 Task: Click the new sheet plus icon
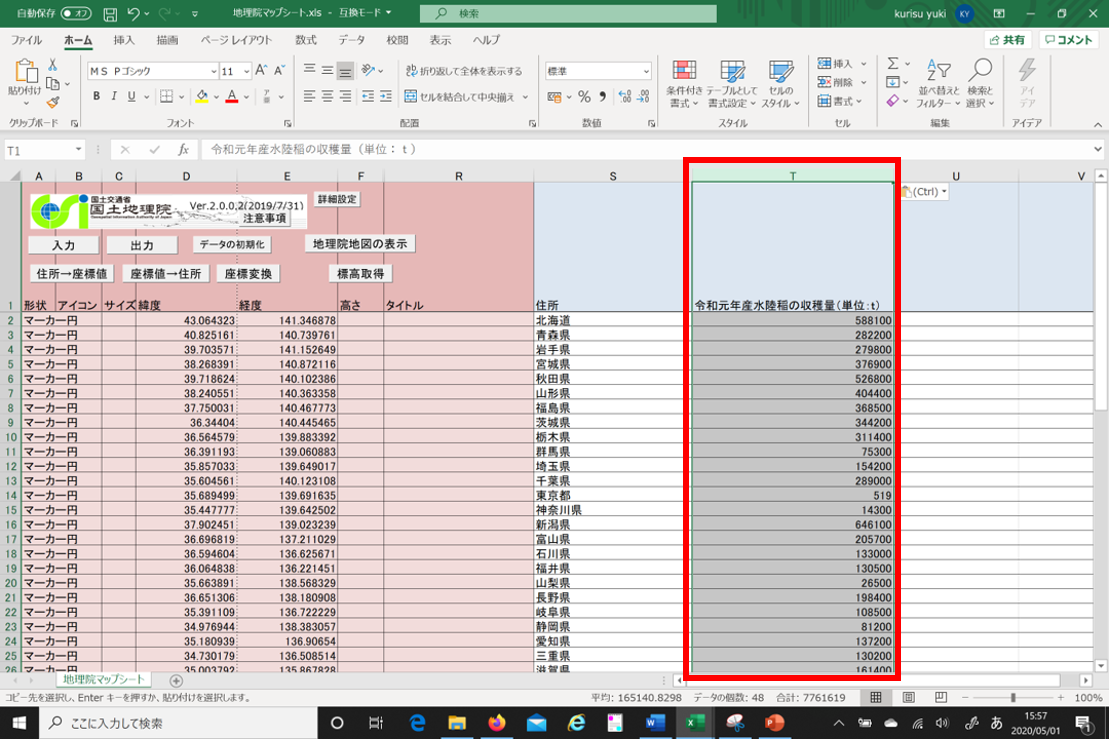pyautogui.click(x=176, y=680)
